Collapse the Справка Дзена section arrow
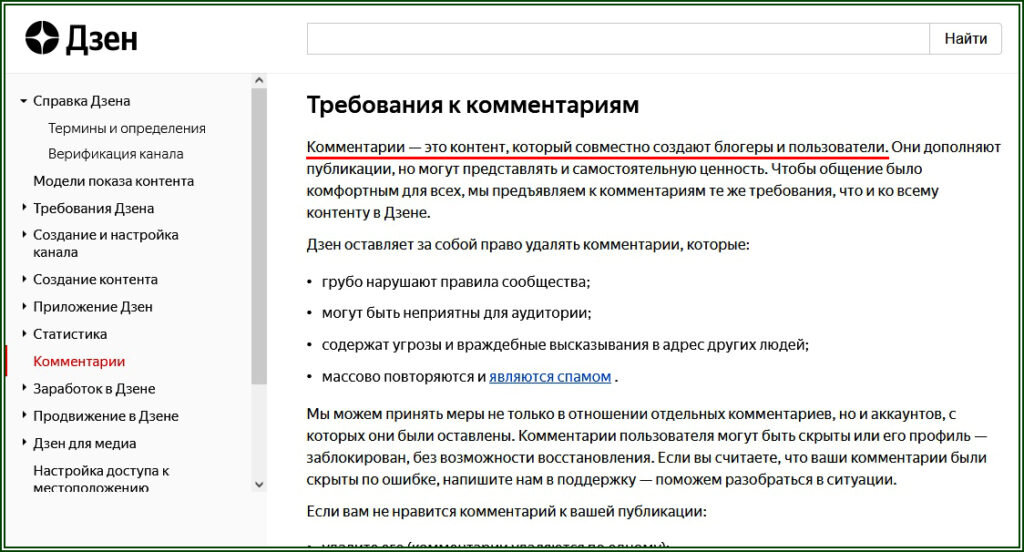Image resolution: width=1024 pixels, height=552 pixels. click(24, 101)
